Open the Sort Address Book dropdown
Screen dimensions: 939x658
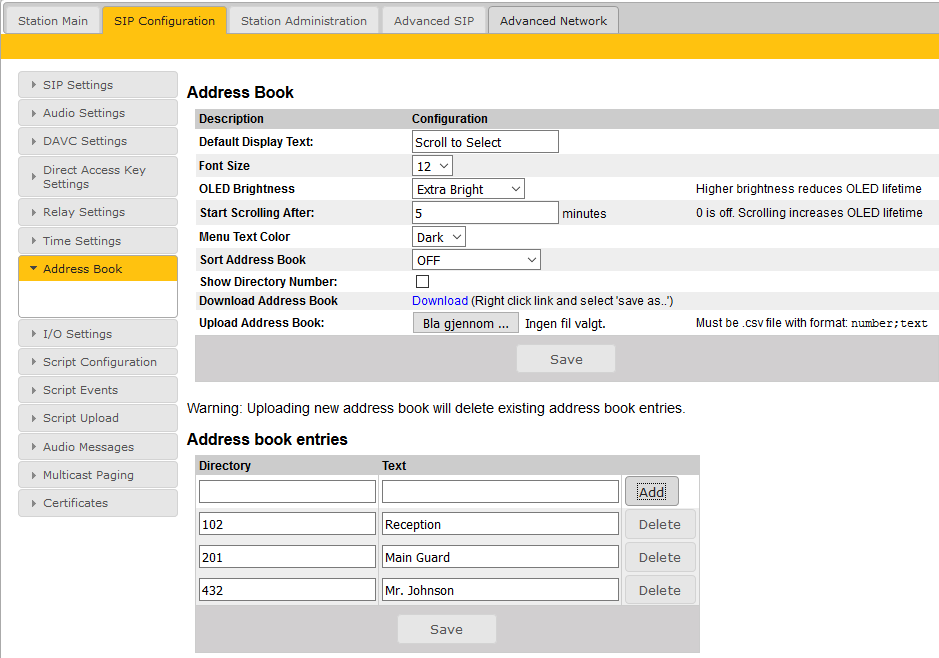[x=476, y=260]
